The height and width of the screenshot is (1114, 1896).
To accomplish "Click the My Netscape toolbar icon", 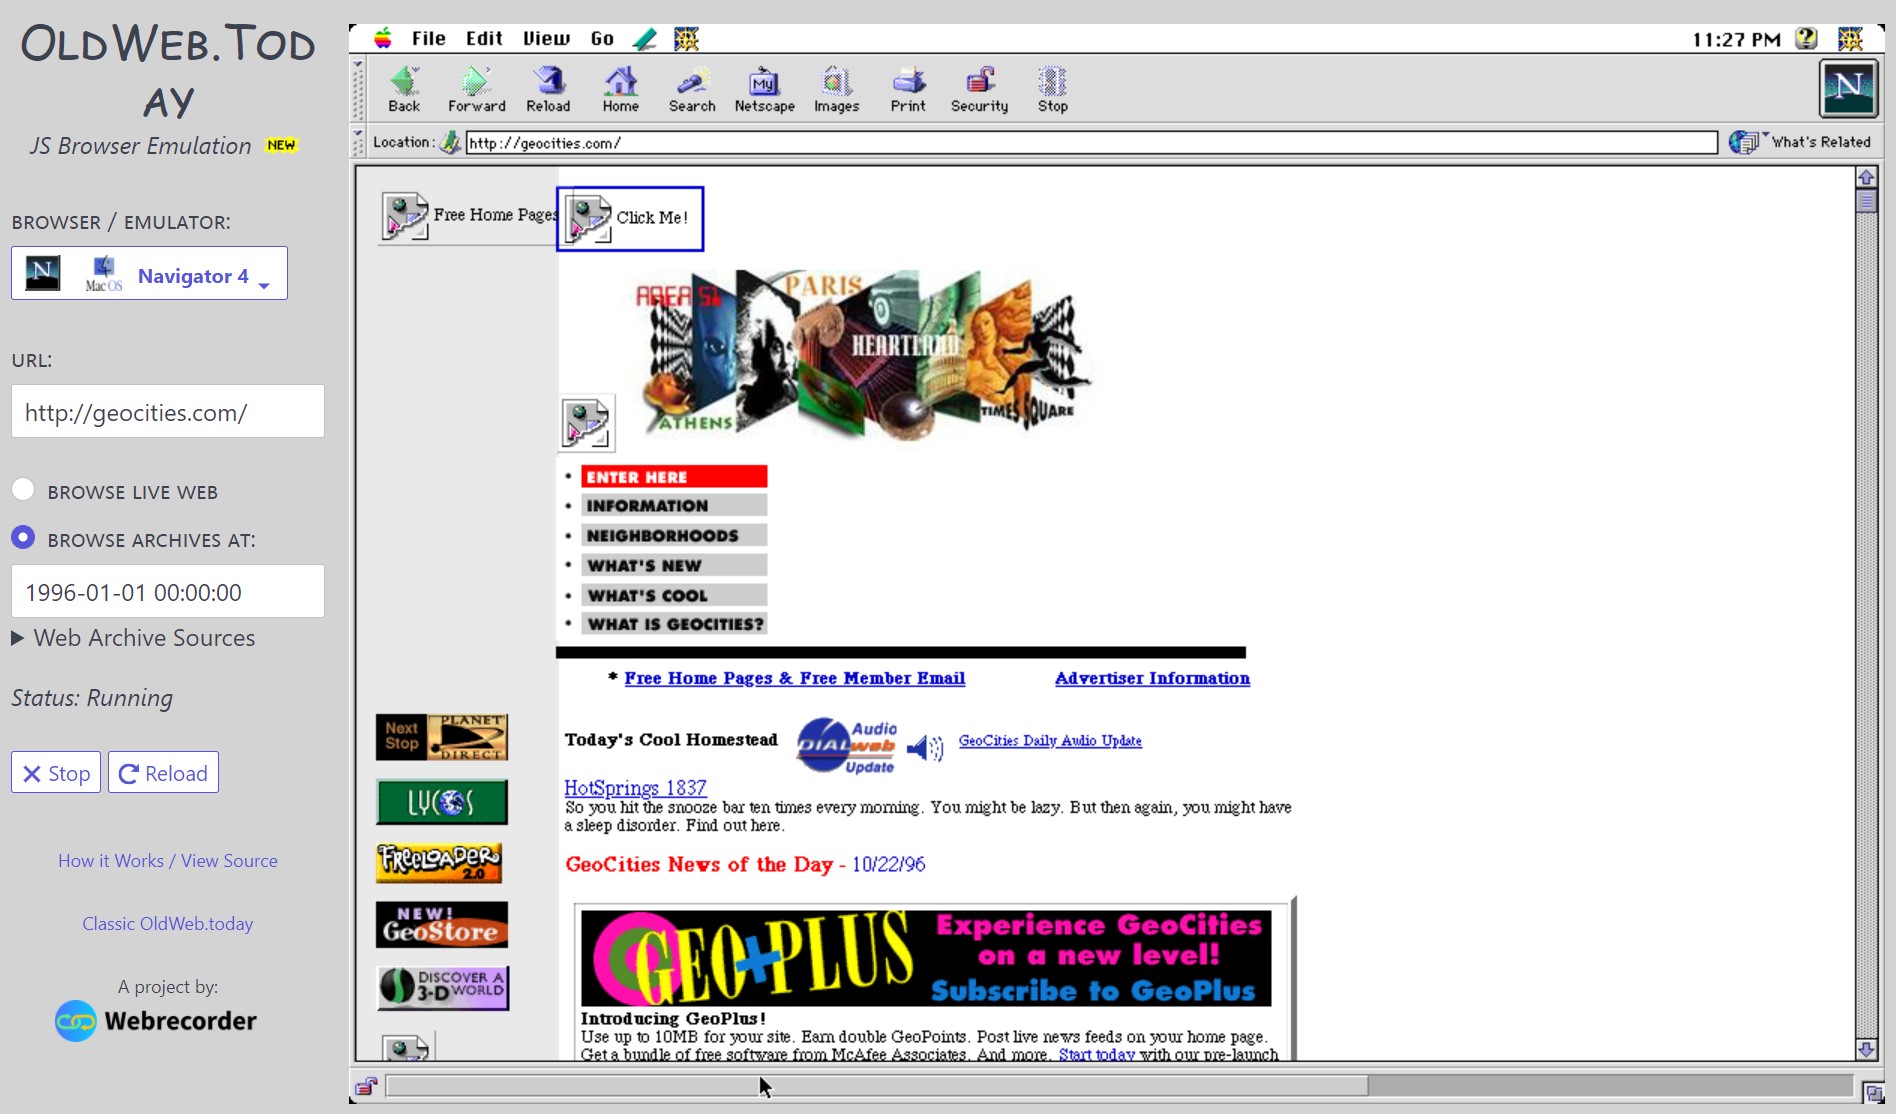I will 764,90.
